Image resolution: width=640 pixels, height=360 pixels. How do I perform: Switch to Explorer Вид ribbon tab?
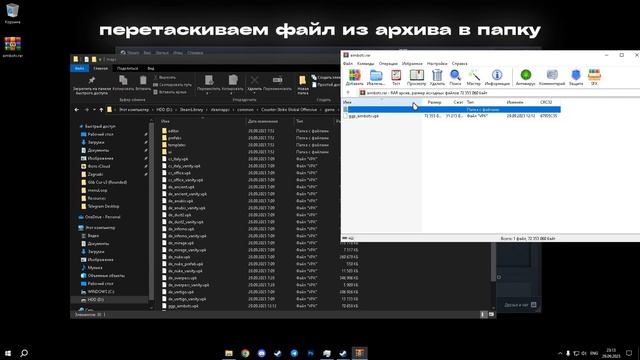tap(151, 68)
